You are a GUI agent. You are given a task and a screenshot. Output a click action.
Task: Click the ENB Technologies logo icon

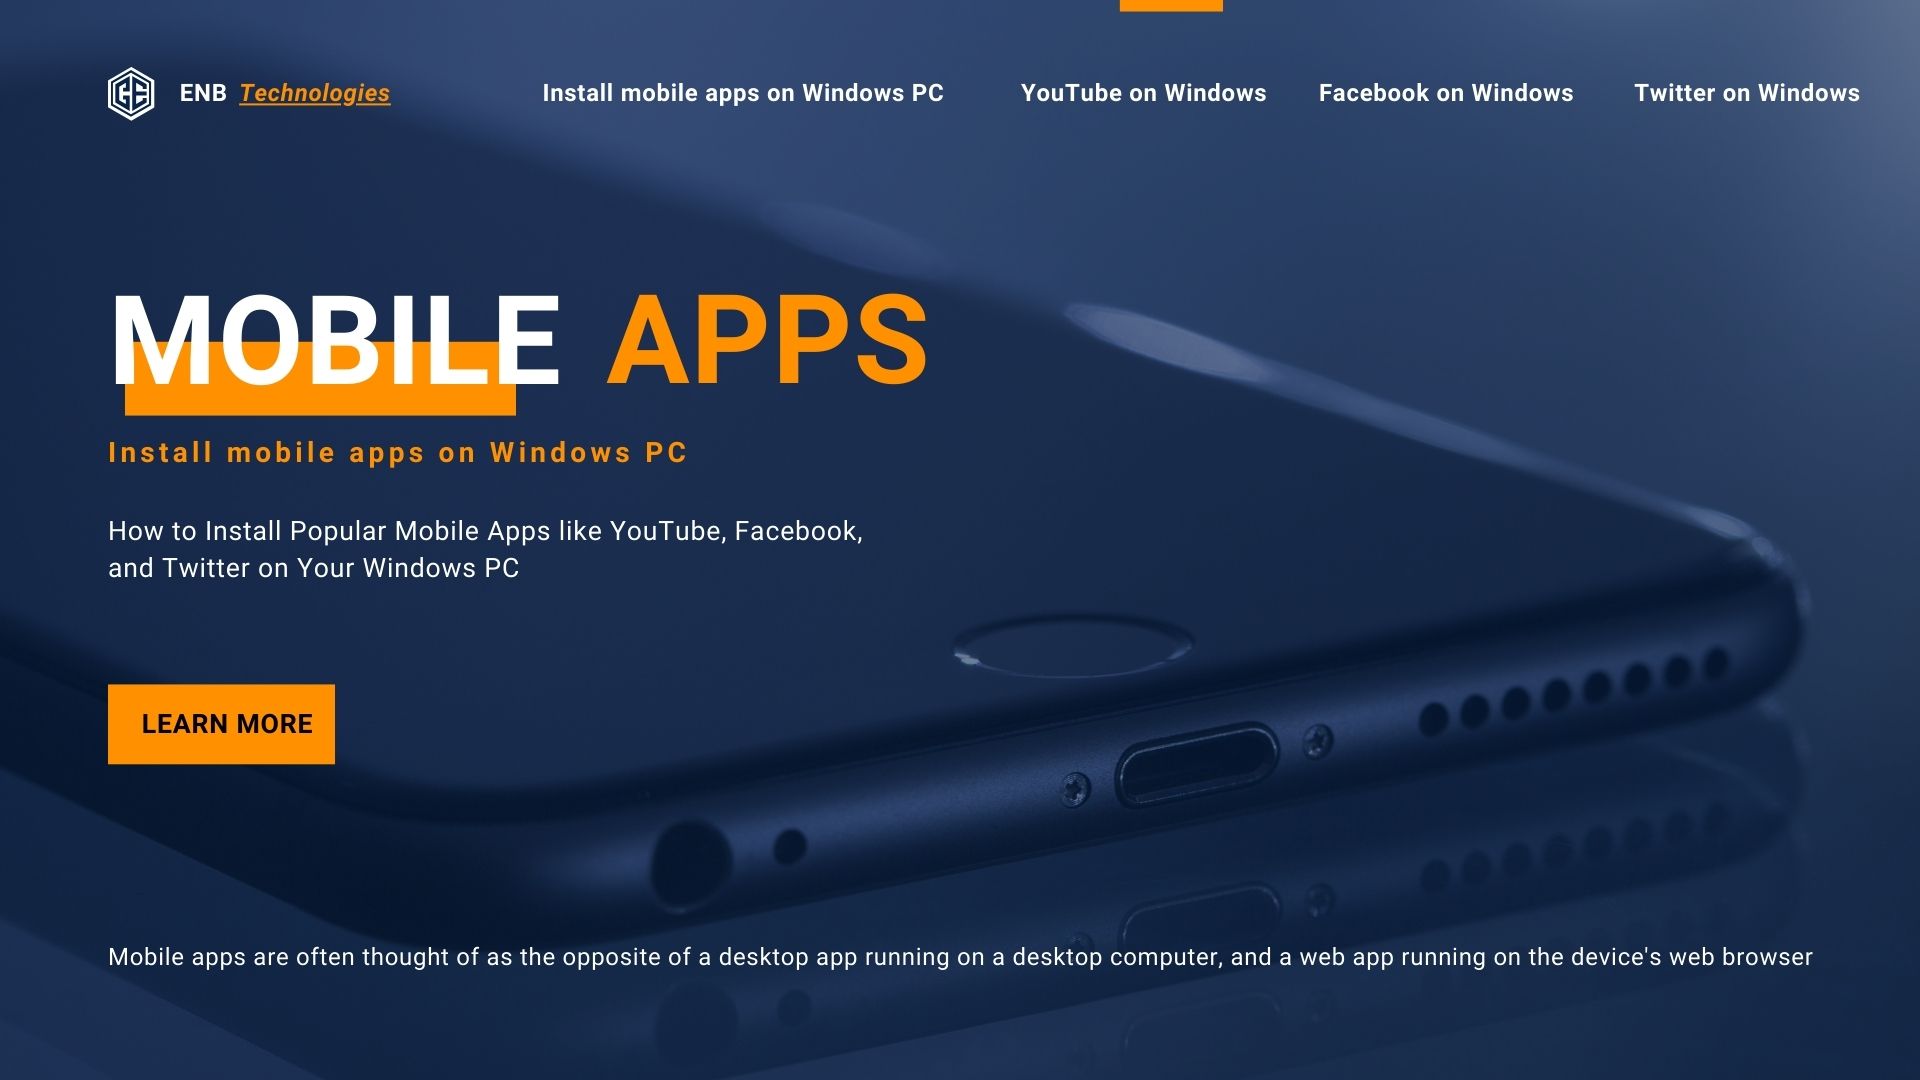[131, 91]
